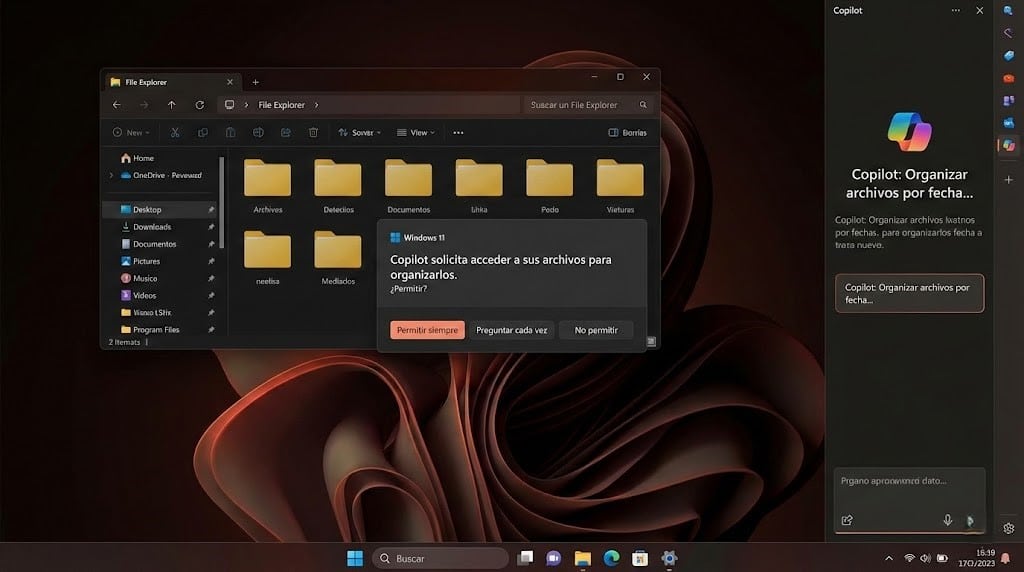This screenshot has height=572, width=1024.
Task: Click chevron after File Explorer breadcrumb
Action: [x=317, y=104]
